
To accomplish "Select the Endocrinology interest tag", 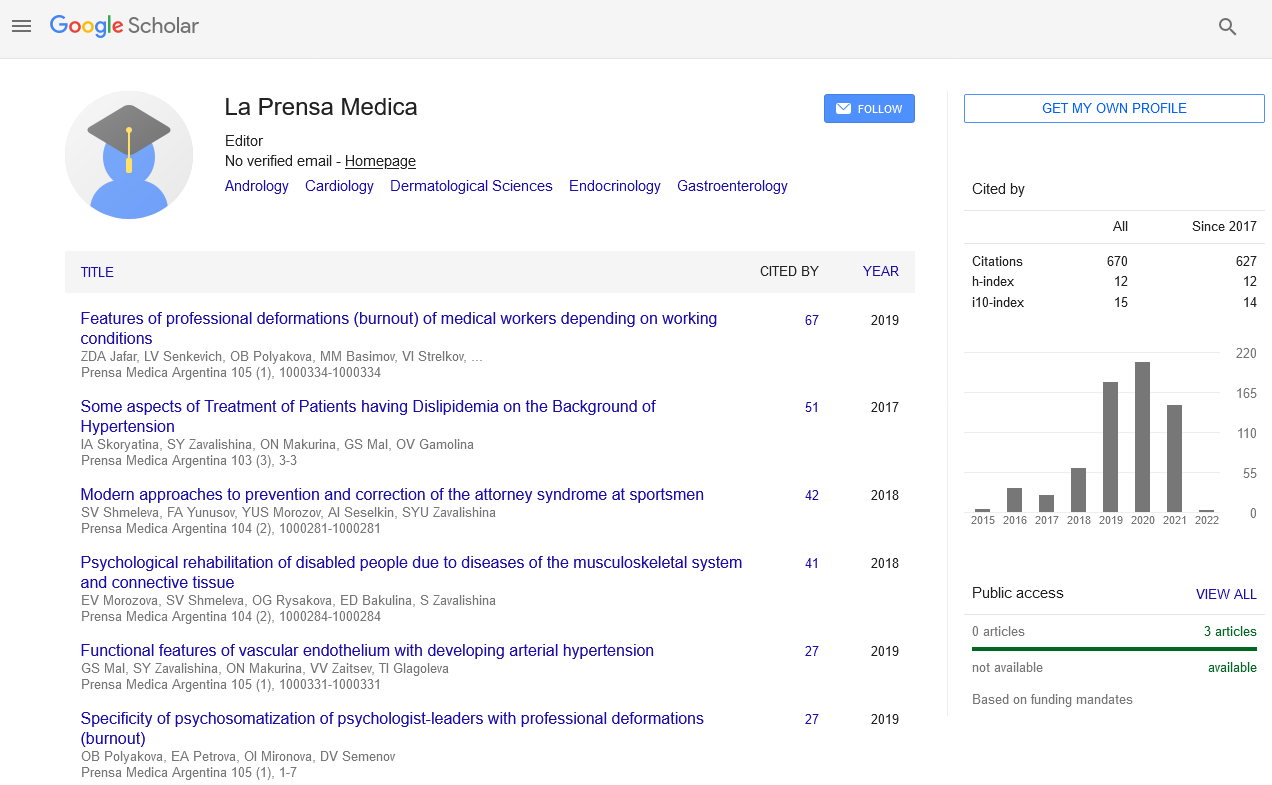I will 615,186.
